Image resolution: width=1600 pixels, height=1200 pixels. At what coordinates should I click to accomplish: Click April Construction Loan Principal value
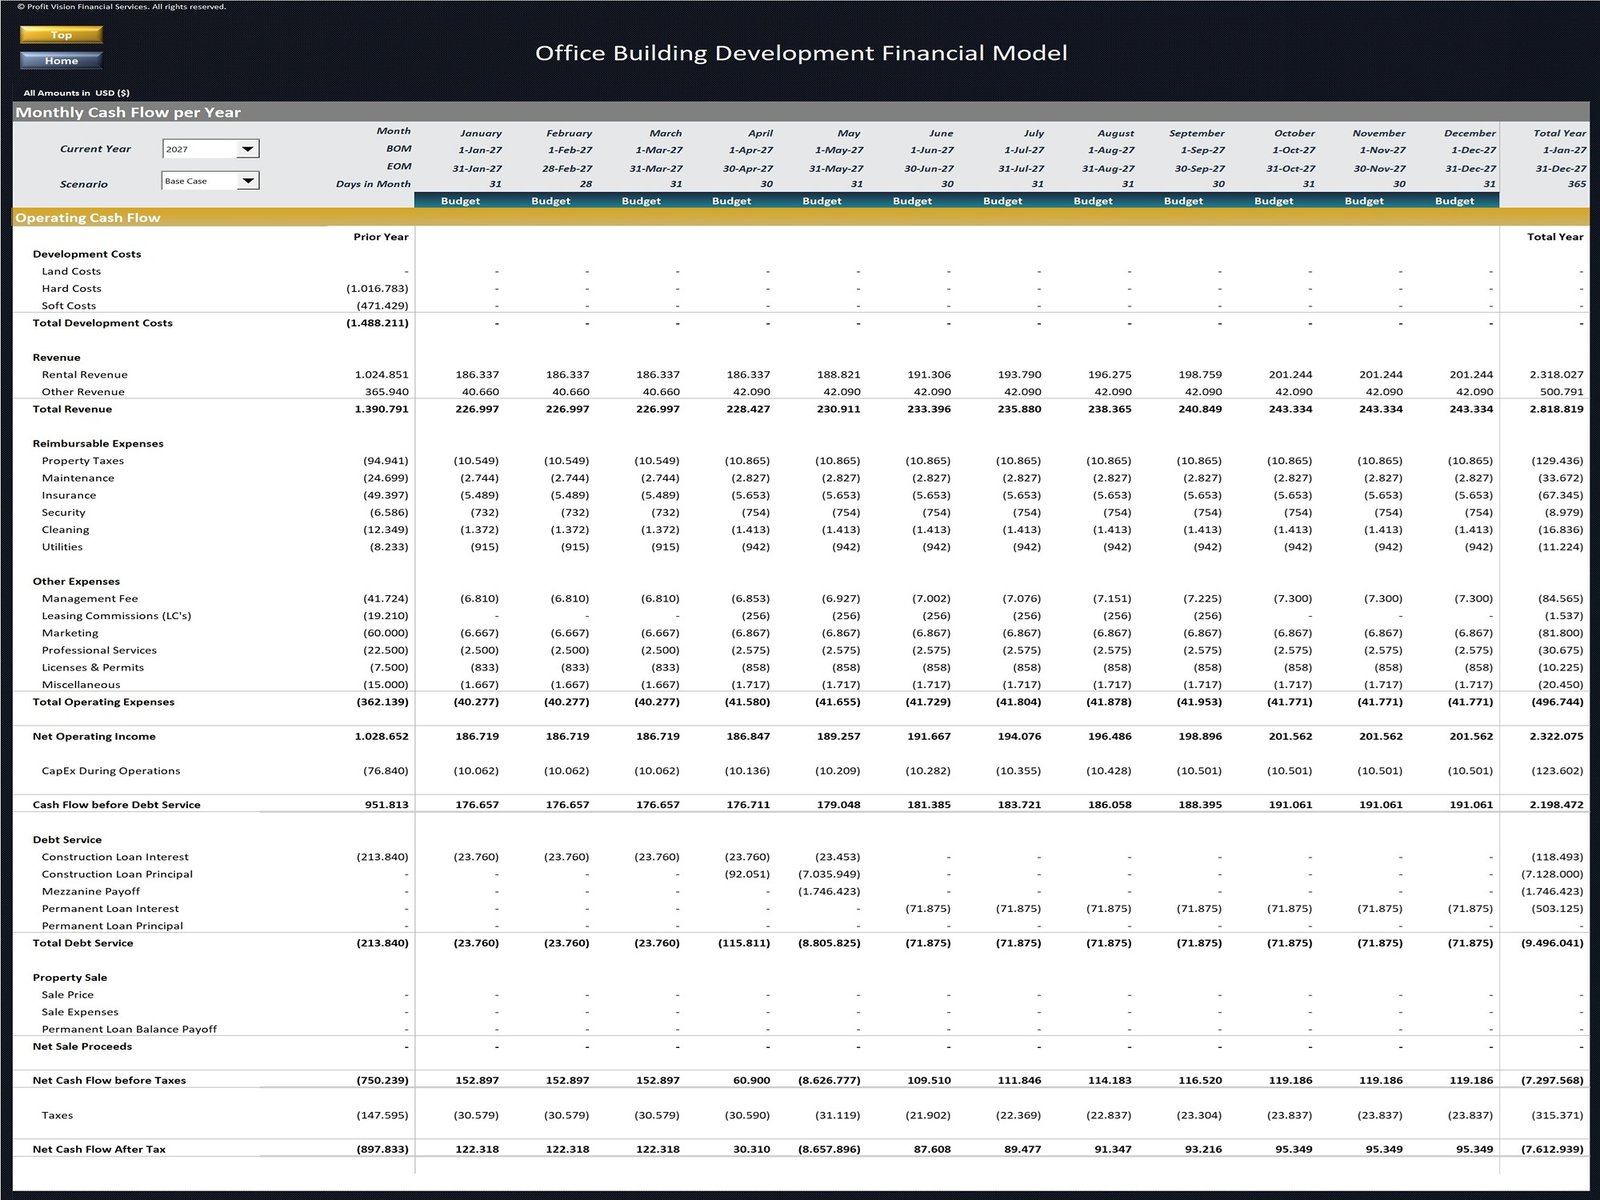pos(747,874)
